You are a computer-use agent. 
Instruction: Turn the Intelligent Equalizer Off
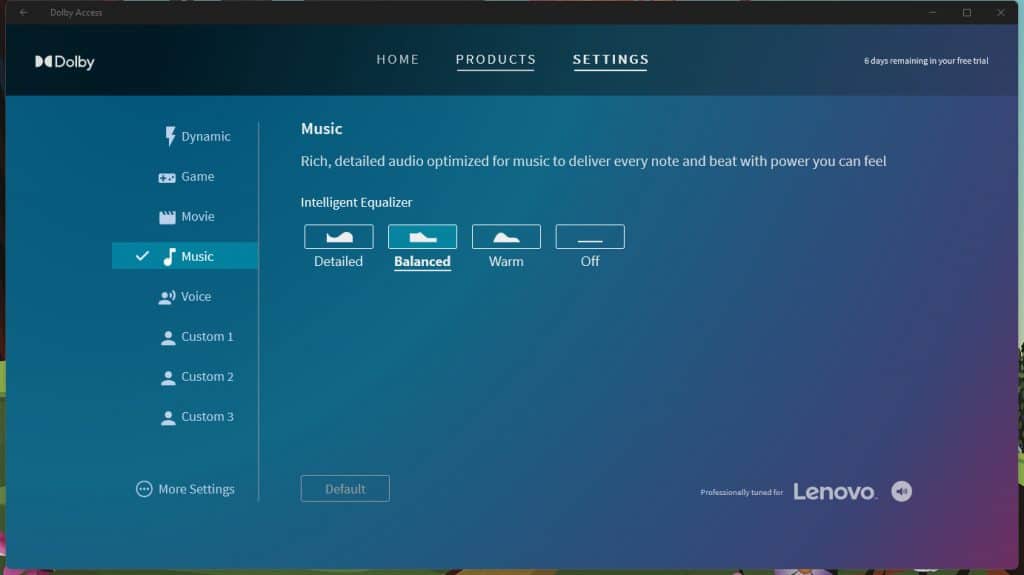(x=590, y=237)
